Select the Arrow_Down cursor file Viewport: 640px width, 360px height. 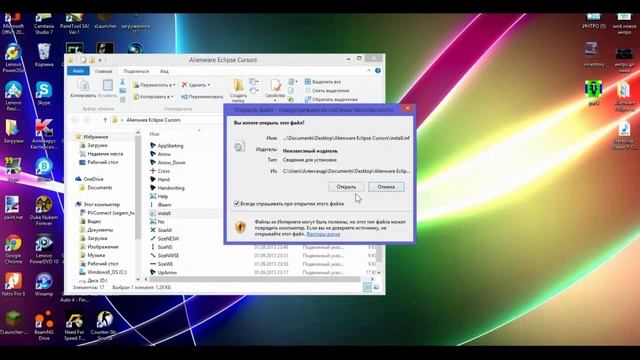click(x=171, y=162)
